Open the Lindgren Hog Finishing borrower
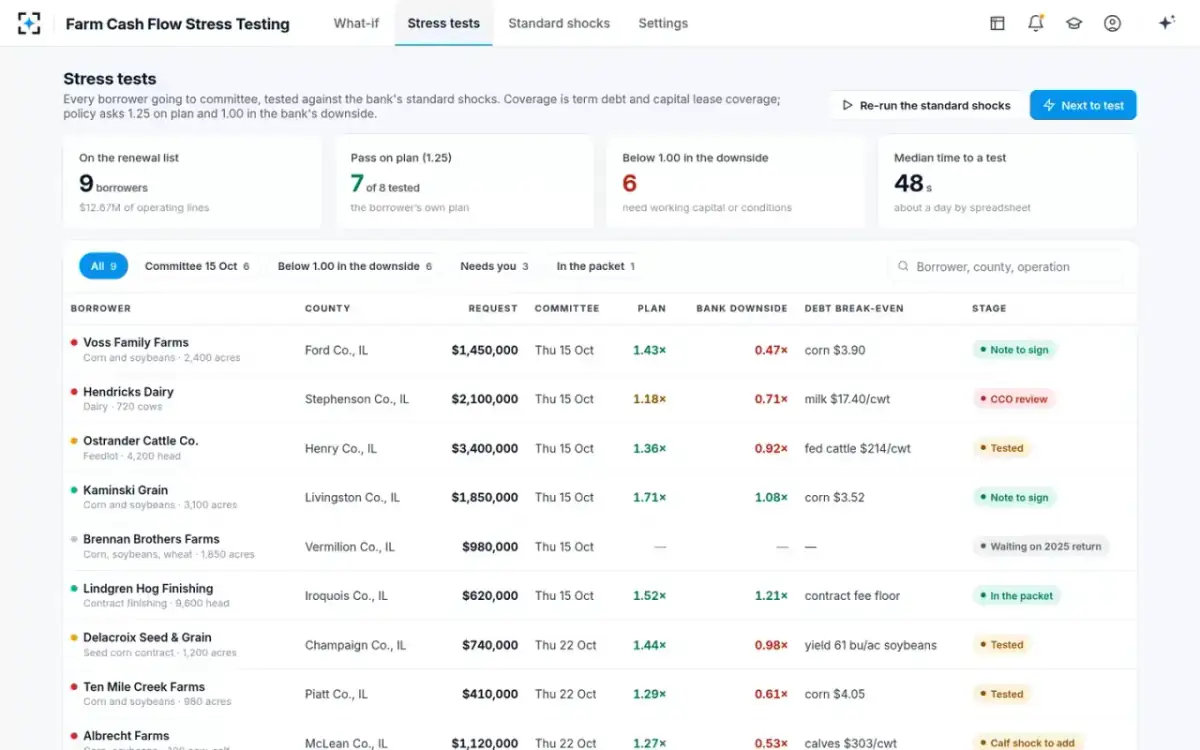1200x750 pixels. pos(148,588)
